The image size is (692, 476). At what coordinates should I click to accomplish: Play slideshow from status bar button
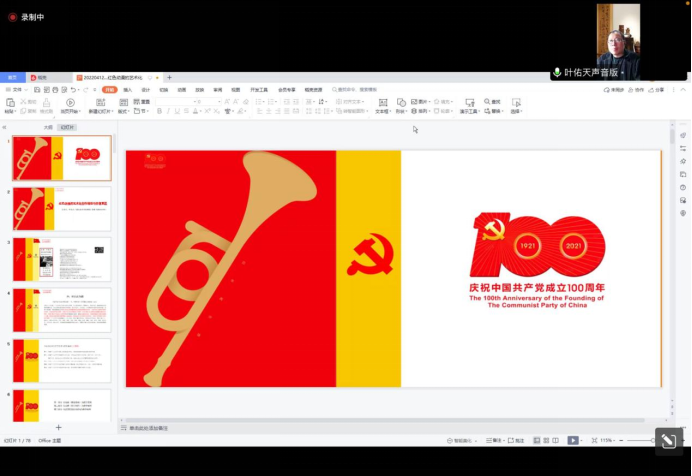tap(573, 440)
